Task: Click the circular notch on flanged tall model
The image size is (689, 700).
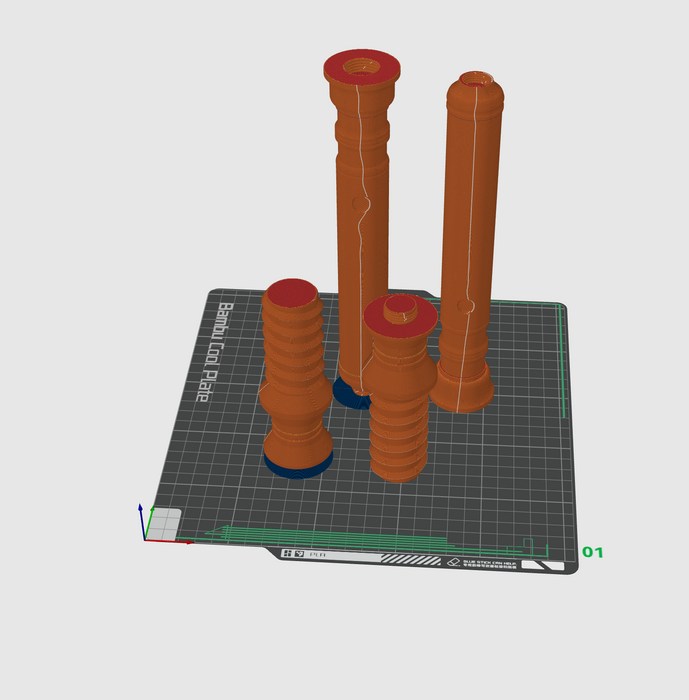Action: click(362, 205)
